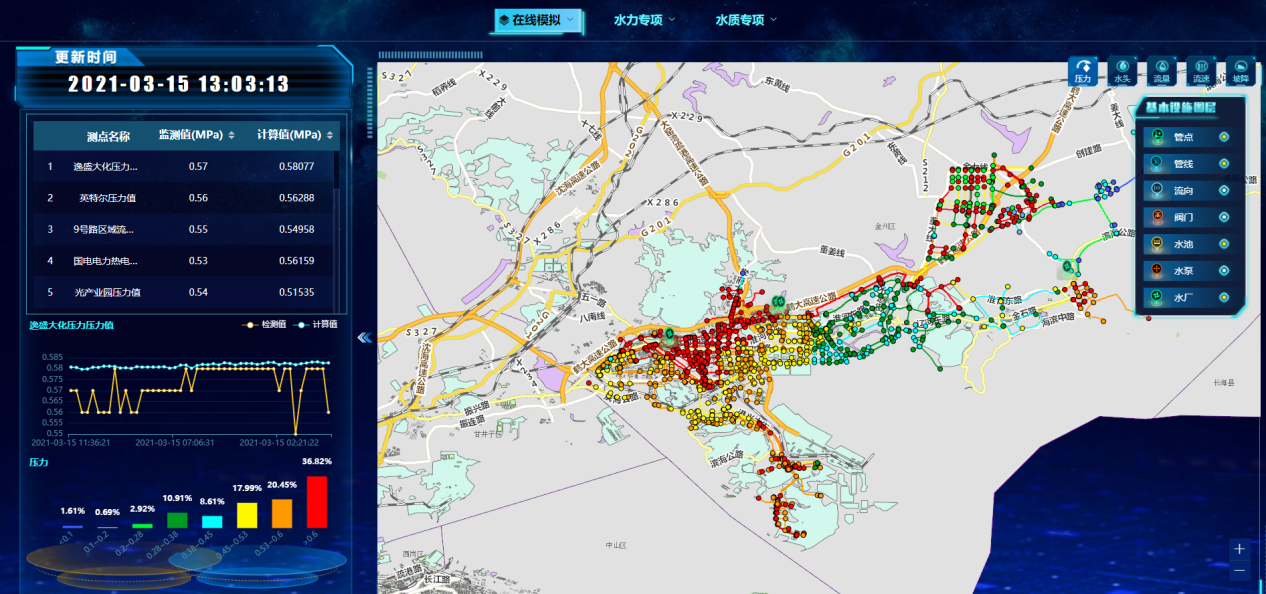Click the 水泵 pump layer icon
The height and width of the screenshot is (594, 1266).
(1156, 270)
